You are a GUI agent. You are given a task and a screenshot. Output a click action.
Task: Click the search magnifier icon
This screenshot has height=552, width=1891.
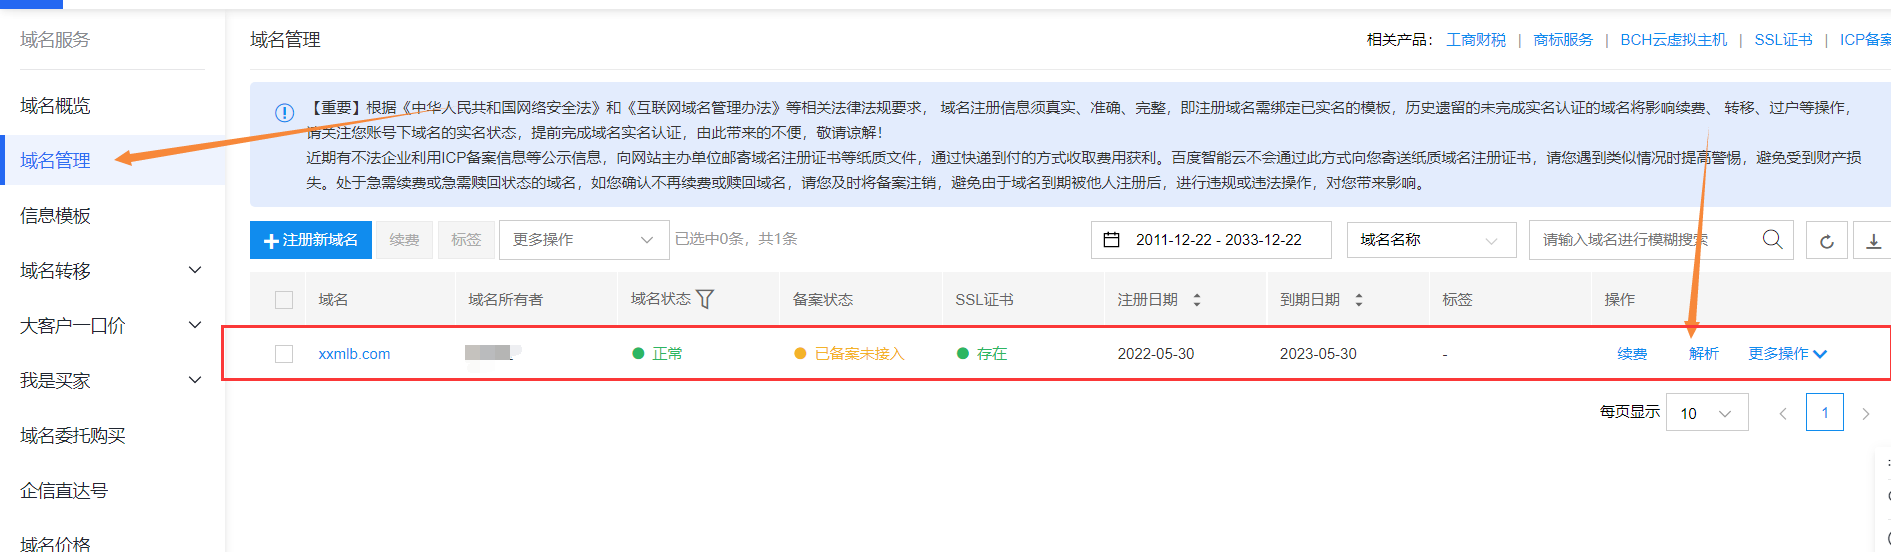1772,240
